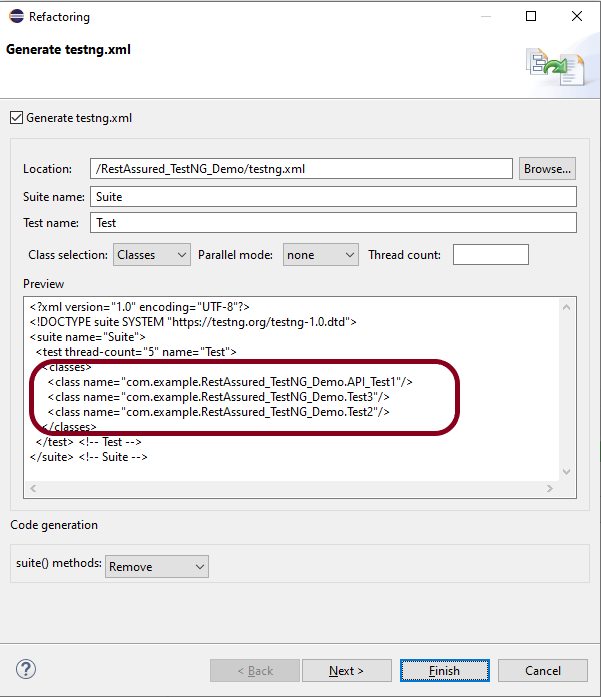Click the preview horizontal scrollbar right arrow

click(x=548, y=489)
